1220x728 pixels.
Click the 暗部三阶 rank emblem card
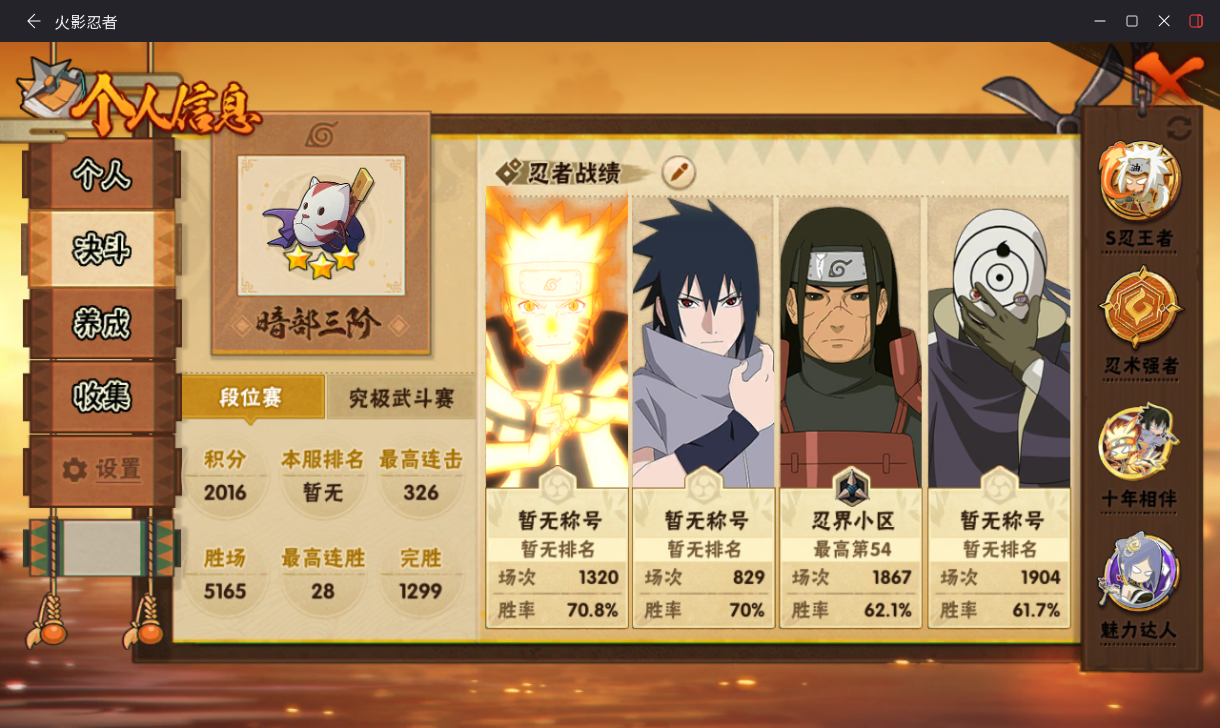[x=321, y=235]
